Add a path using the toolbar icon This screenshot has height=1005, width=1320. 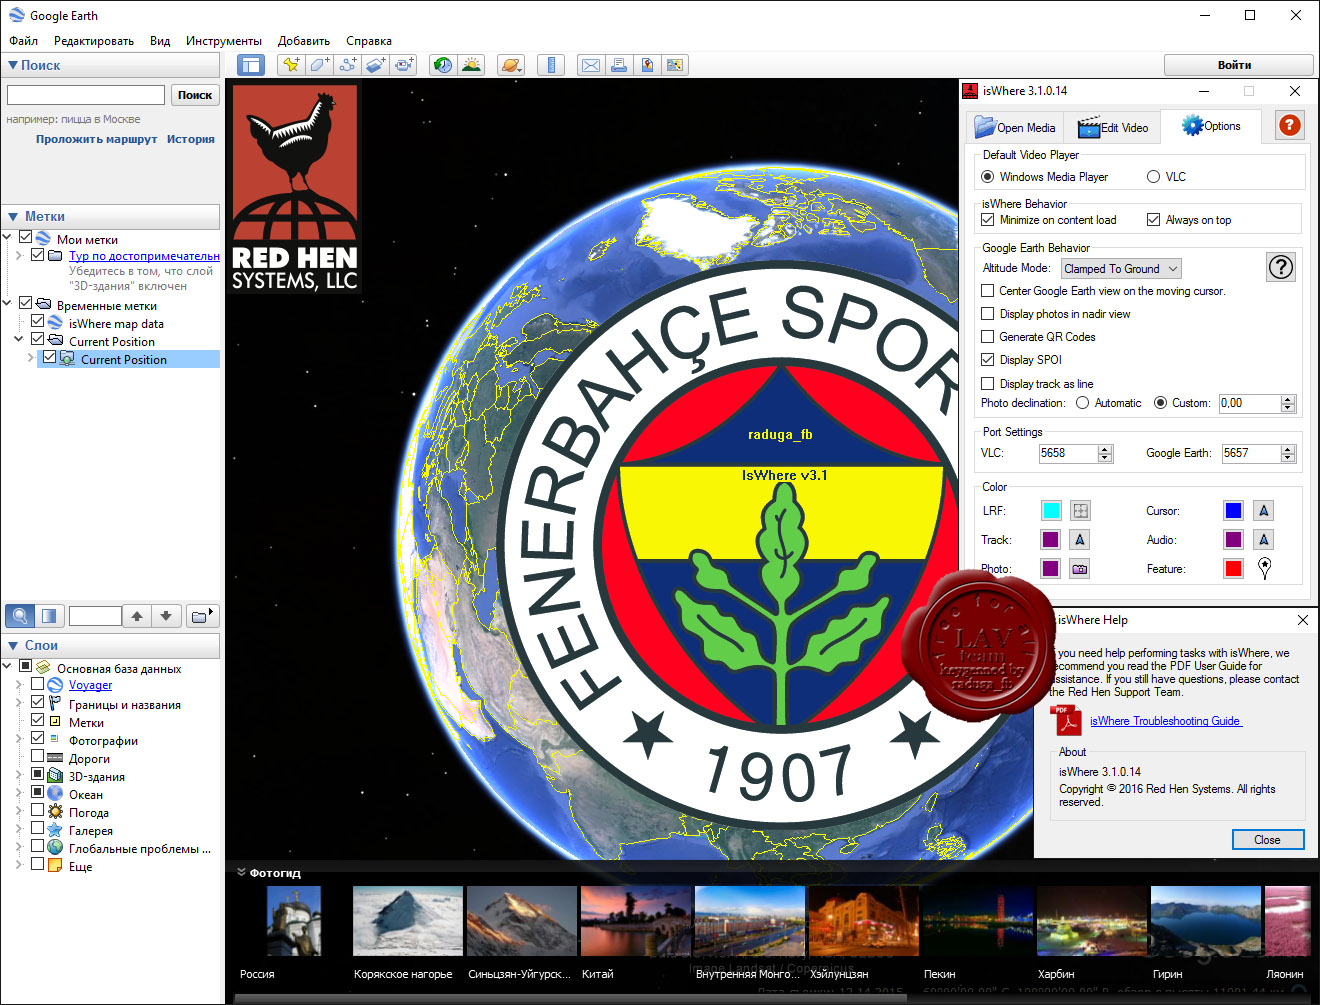pyautogui.click(x=347, y=65)
